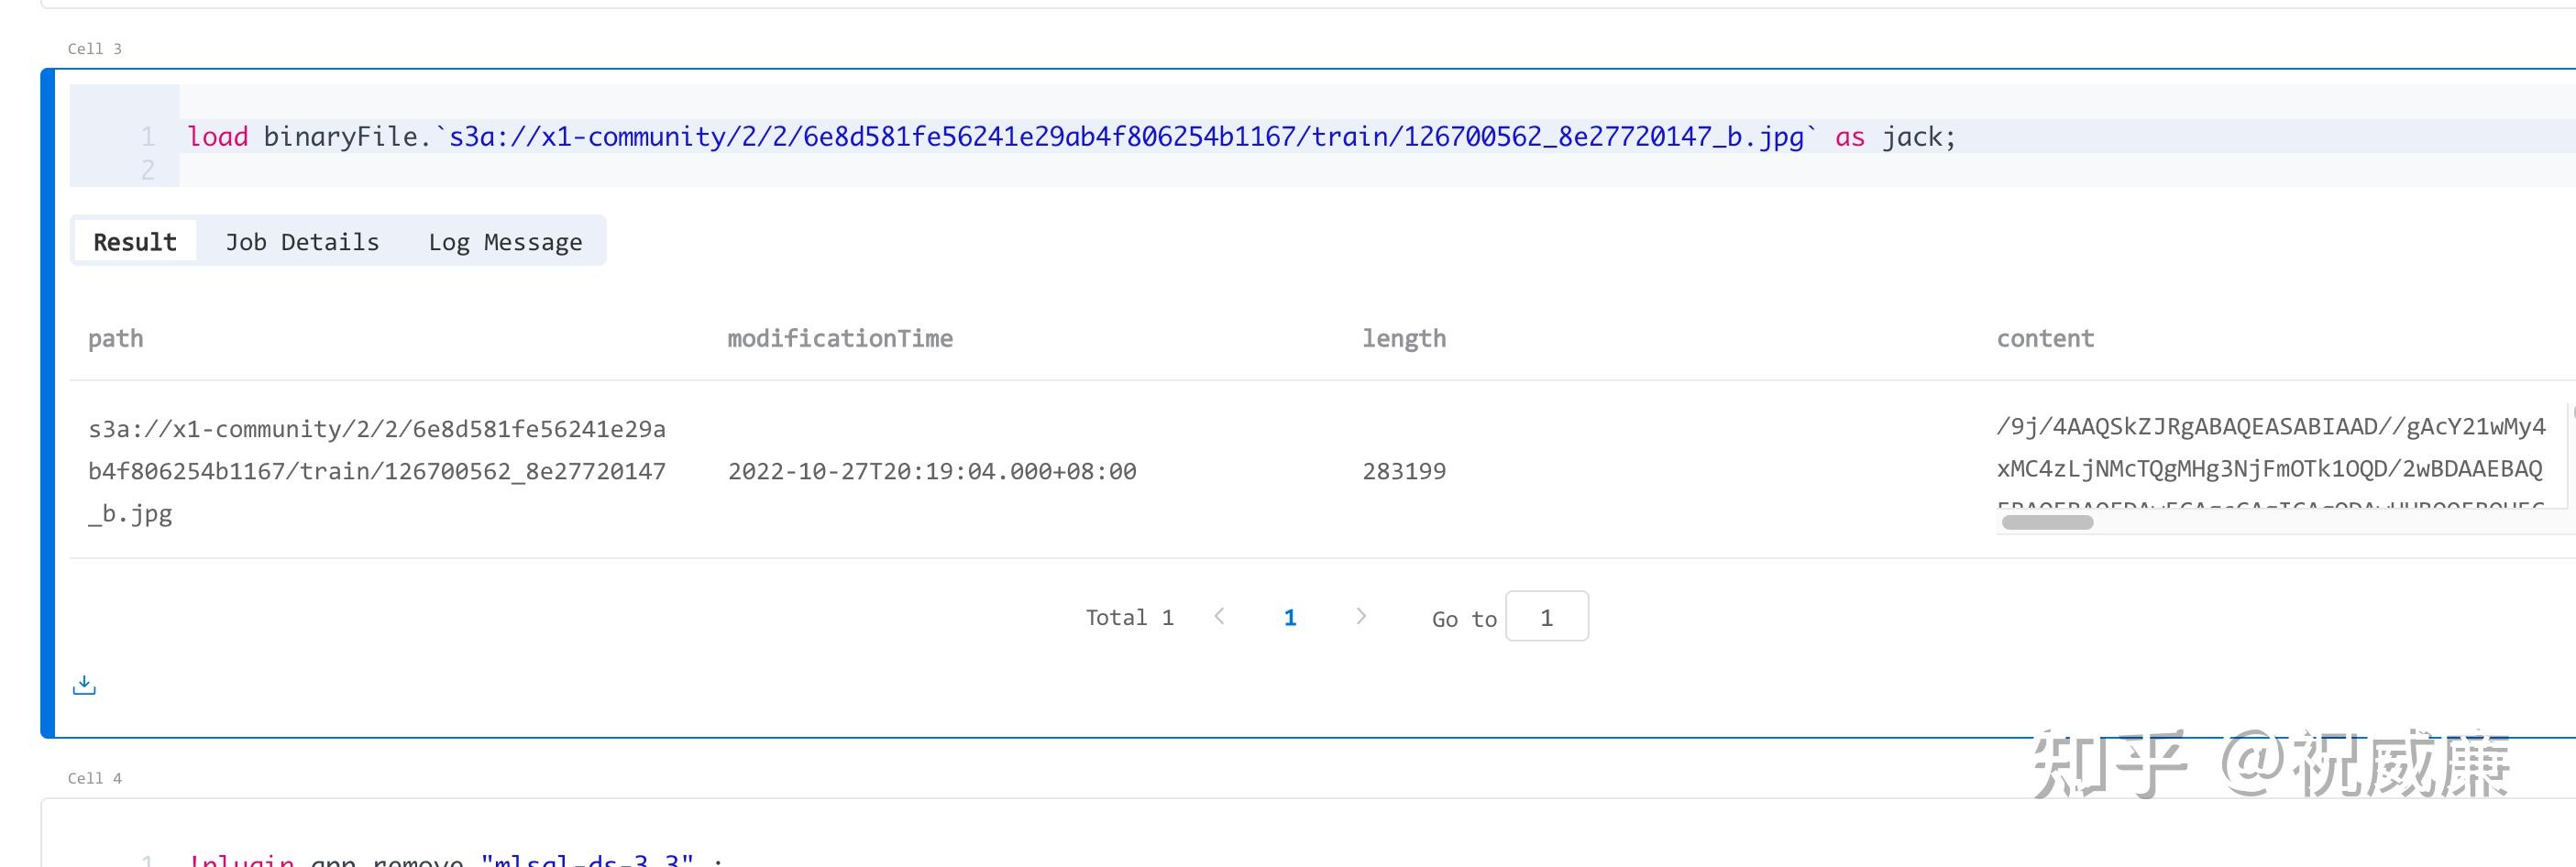Open the Job Details tab
This screenshot has height=867, width=2576.
302,242
